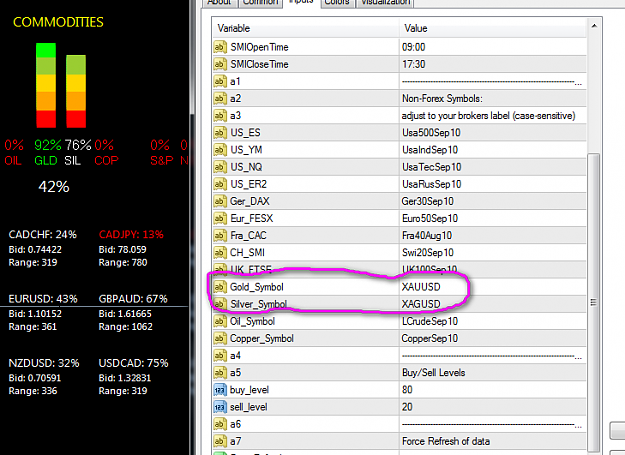
Task: Click the Value column header
Action: click(x=493, y=28)
